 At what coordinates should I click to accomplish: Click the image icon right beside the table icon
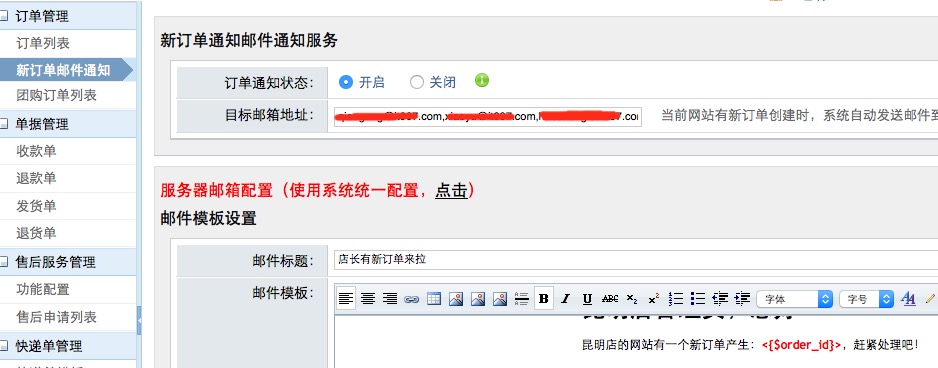click(456, 299)
